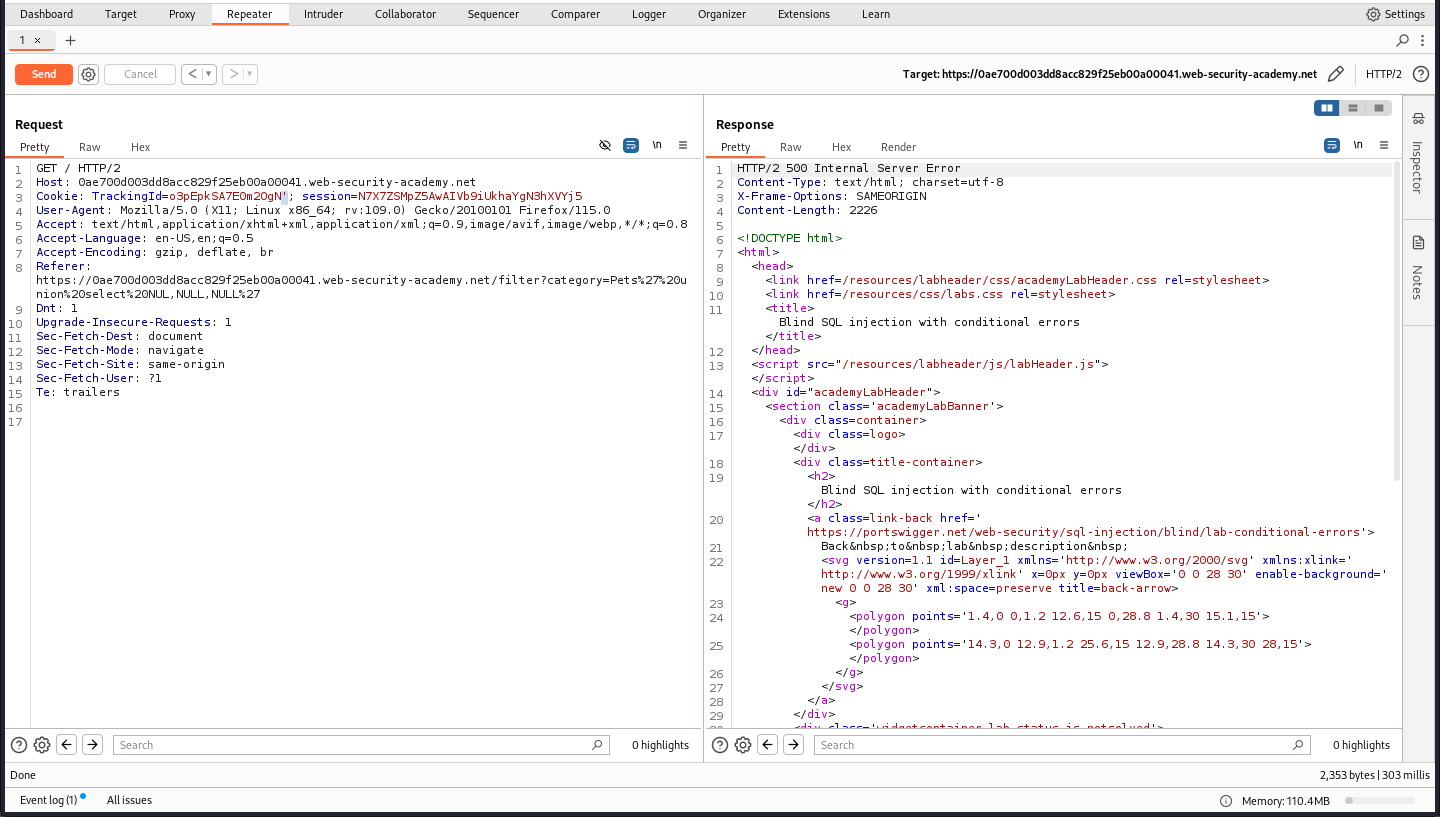Image resolution: width=1440 pixels, height=817 pixels.
Task: Open the Collaborator tab
Action: tap(405, 14)
